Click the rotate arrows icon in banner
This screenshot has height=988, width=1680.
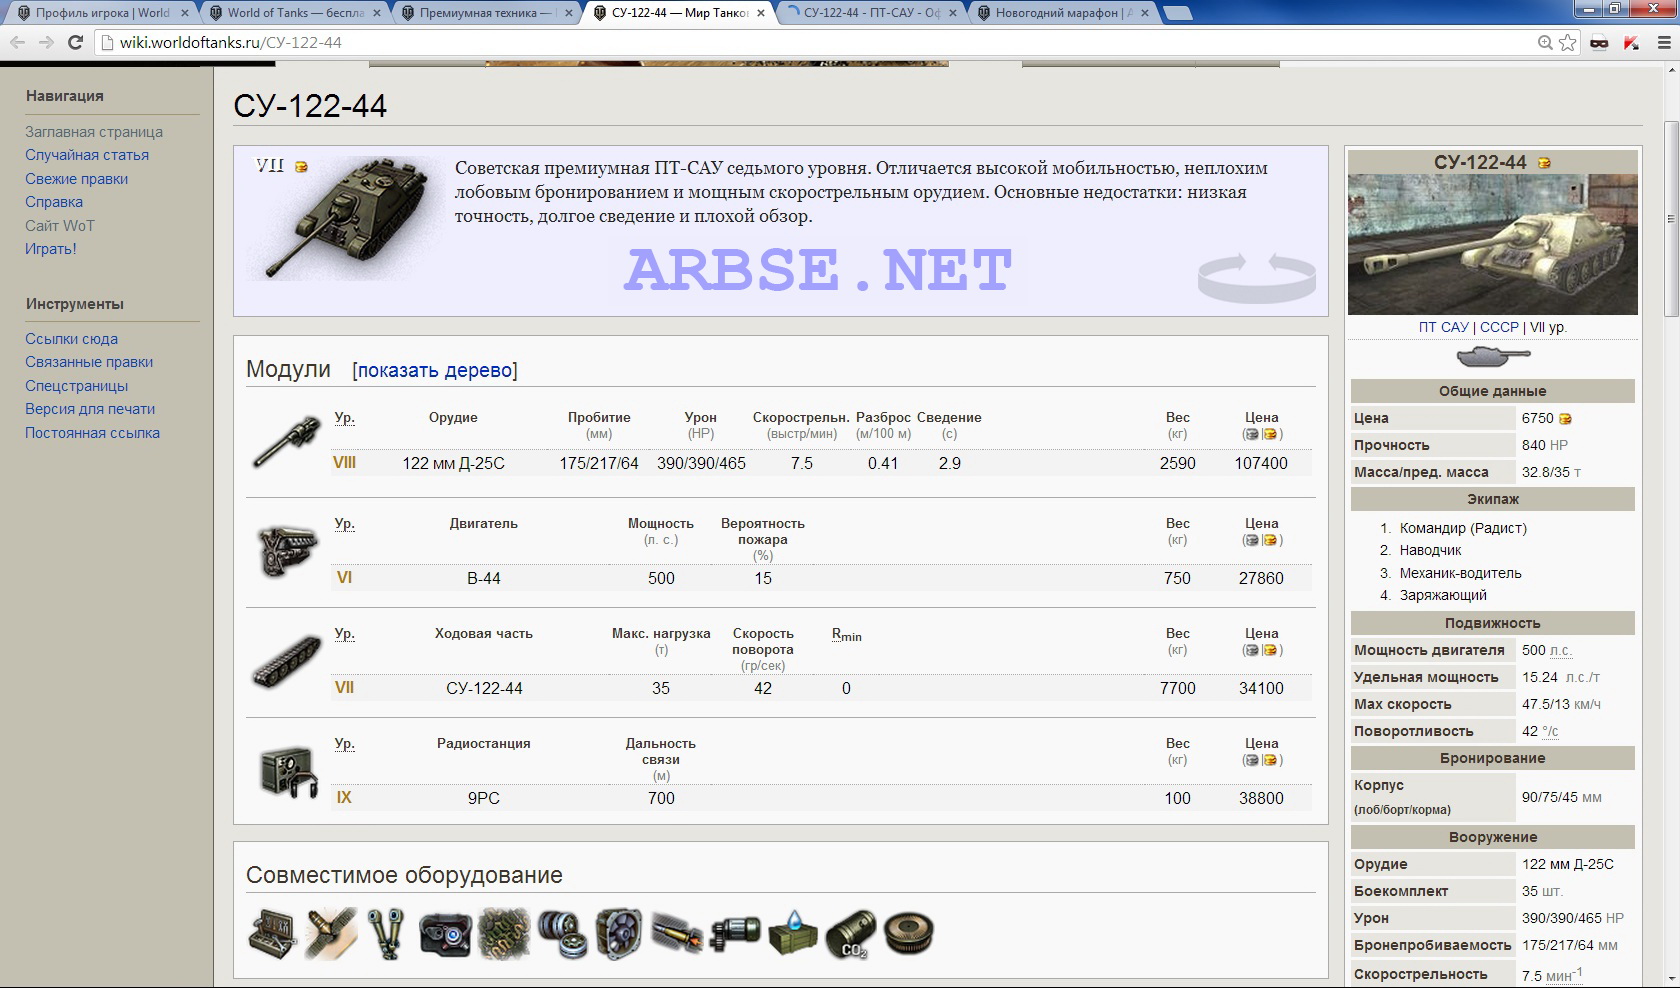tap(1256, 277)
